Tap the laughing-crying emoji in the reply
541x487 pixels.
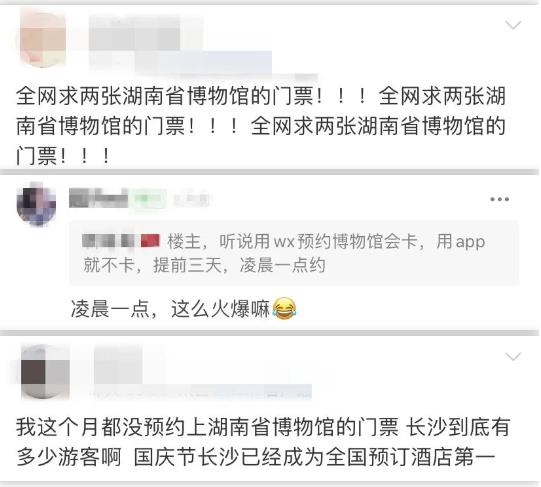[x=284, y=308]
